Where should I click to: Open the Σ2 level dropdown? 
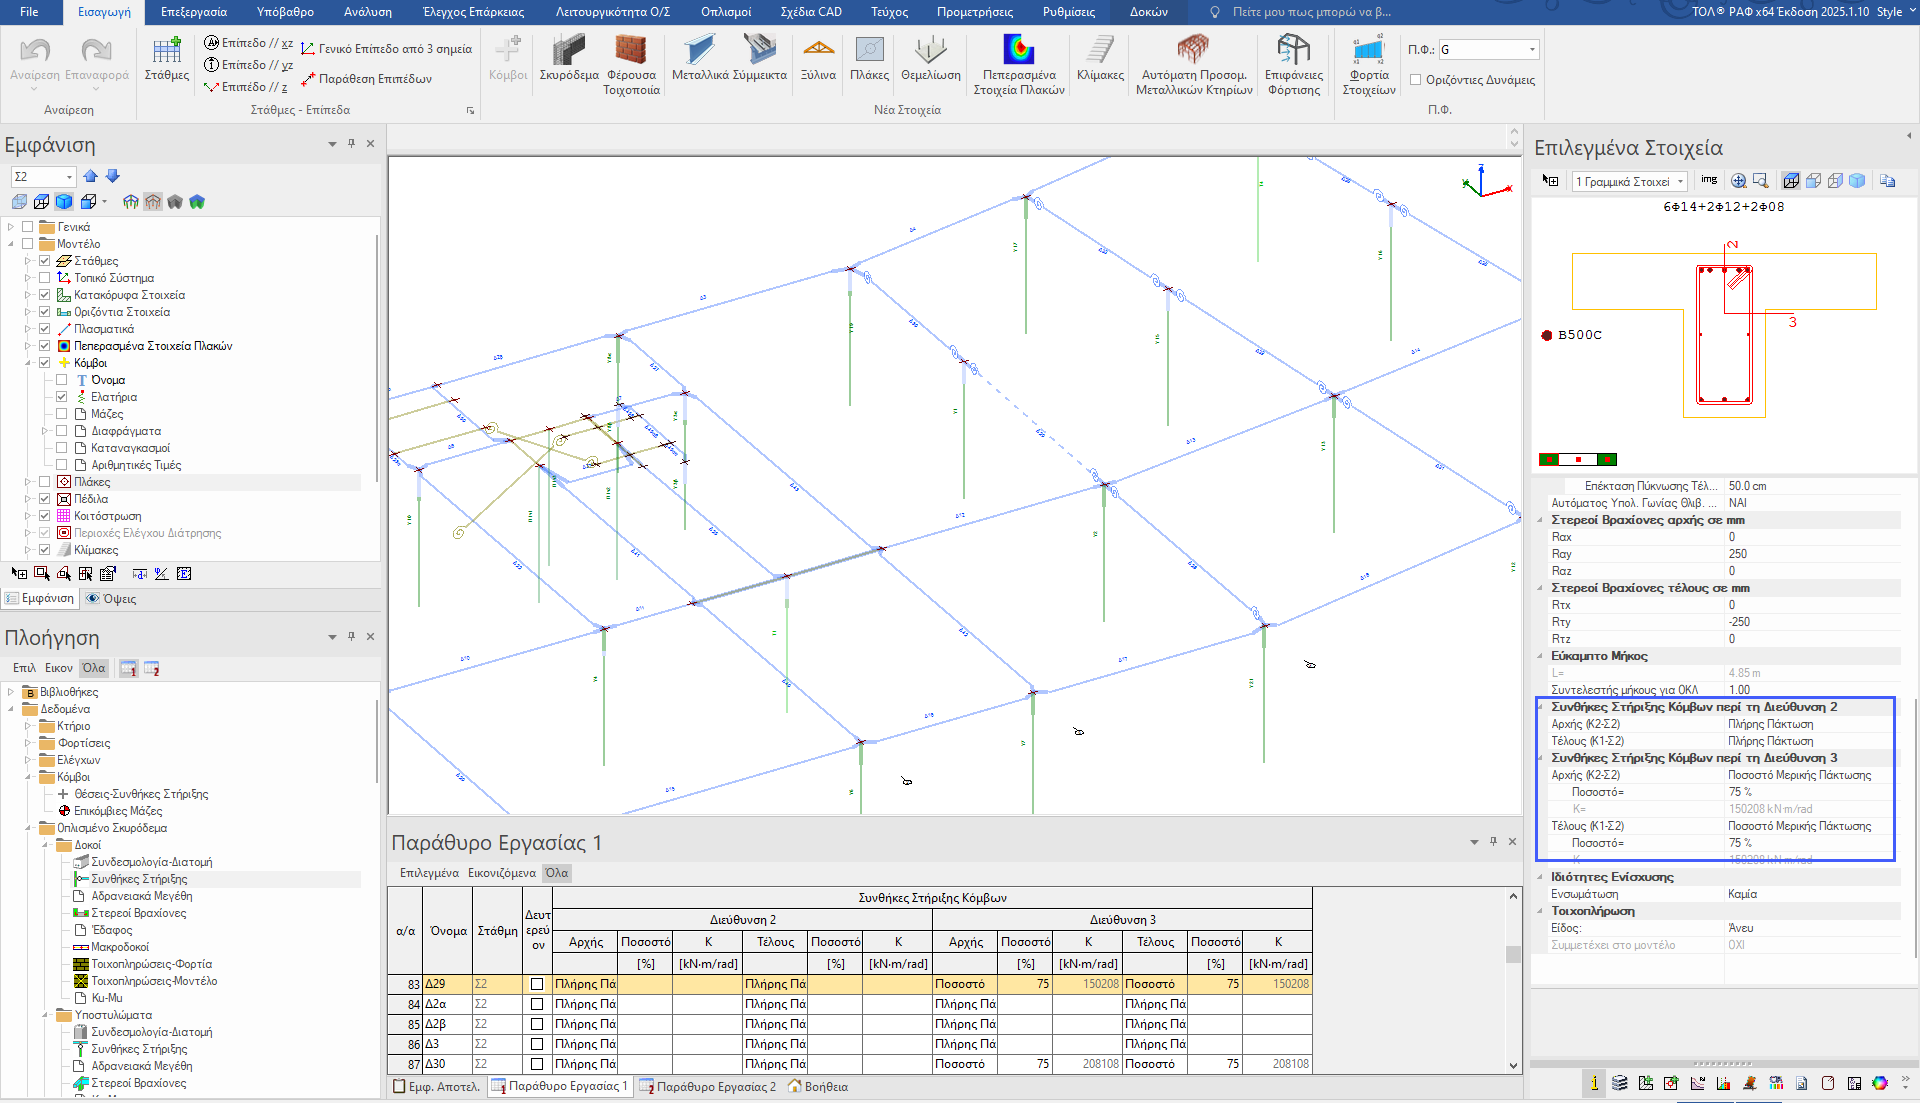(69, 177)
